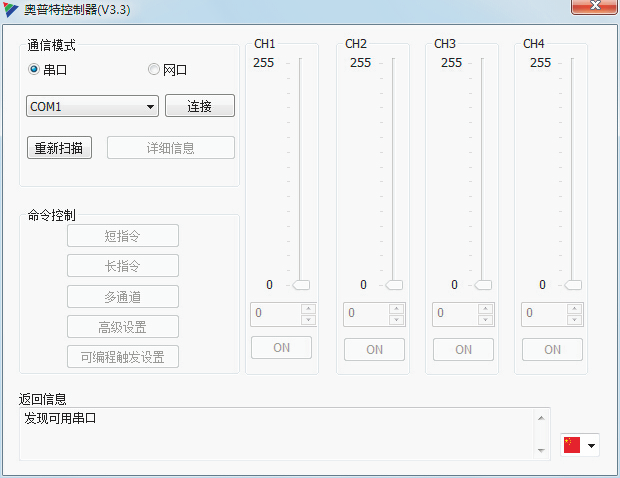Select the 网口 network port radio button
The width and height of the screenshot is (620, 478).
point(153,70)
